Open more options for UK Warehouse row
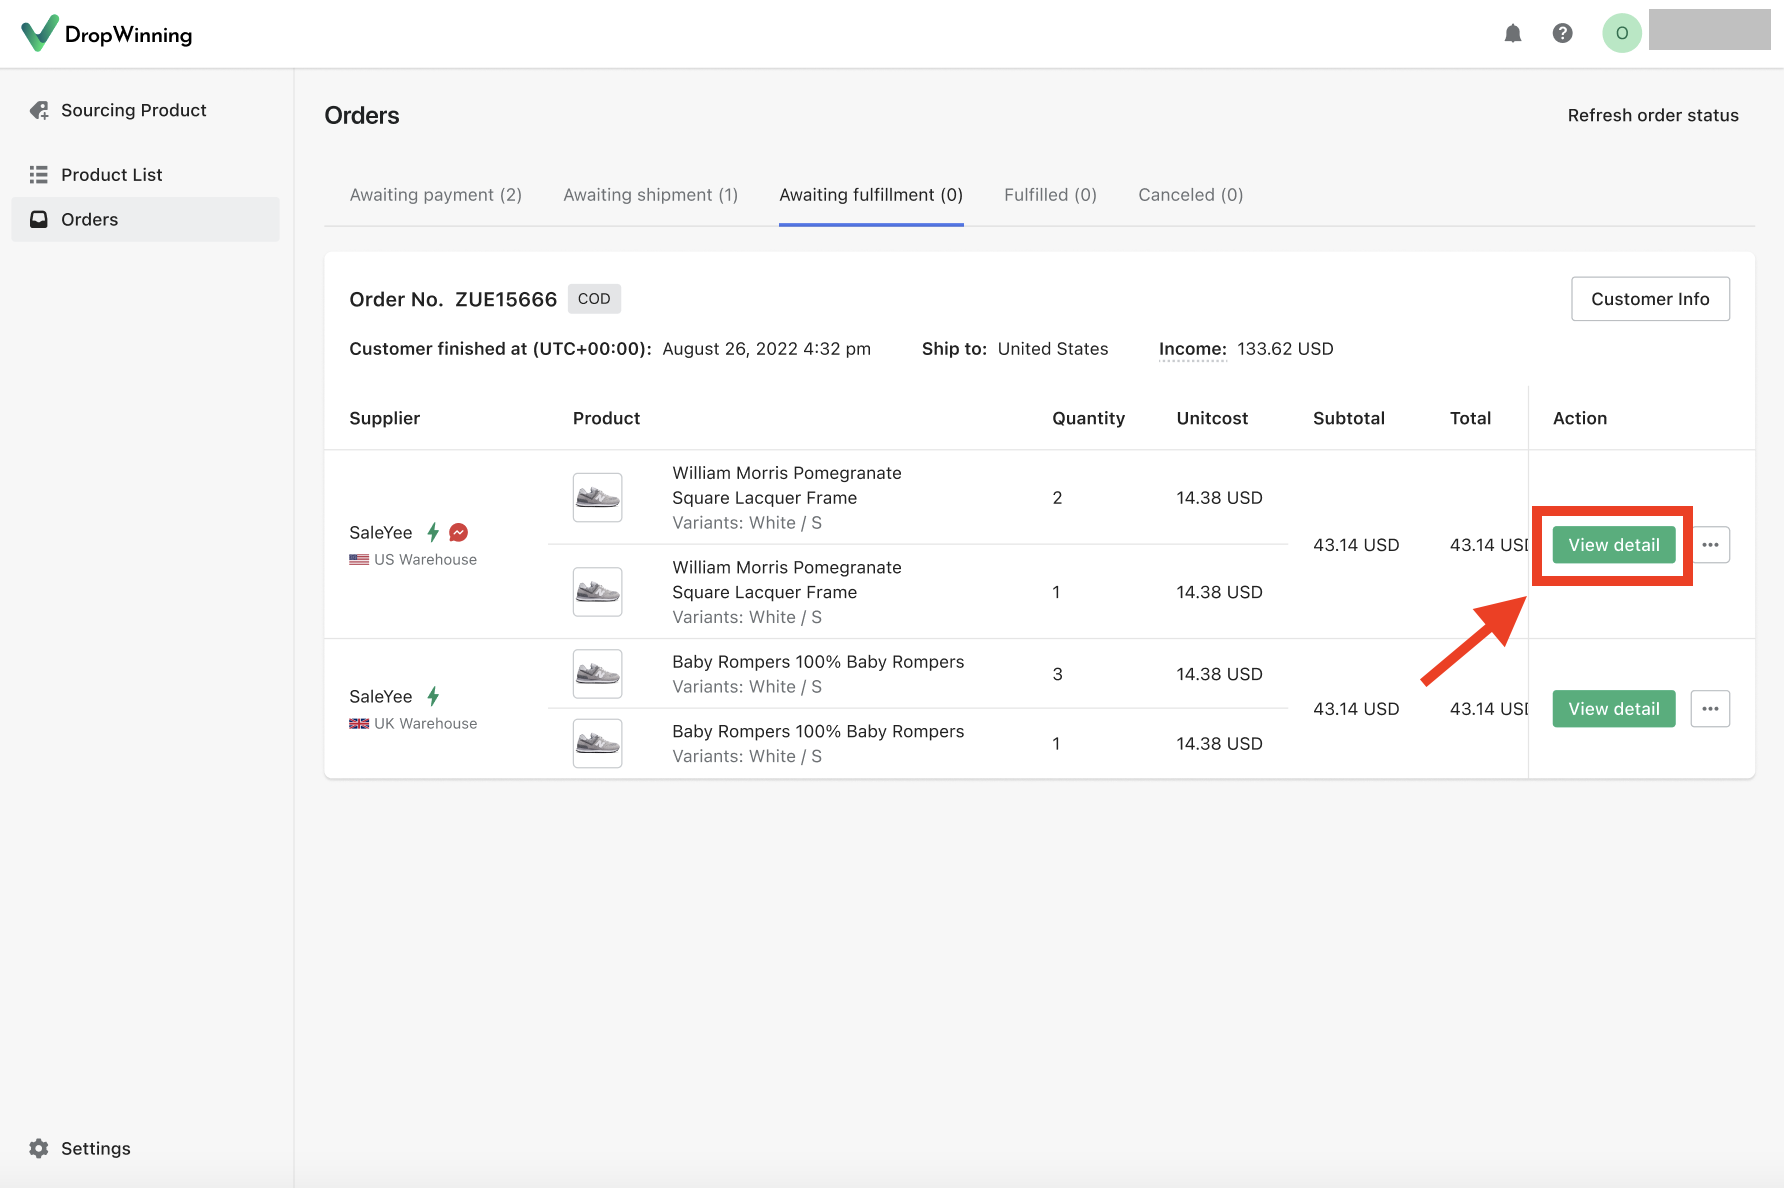The width and height of the screenshot is (1784, 1188). [x=1710, y=709]
